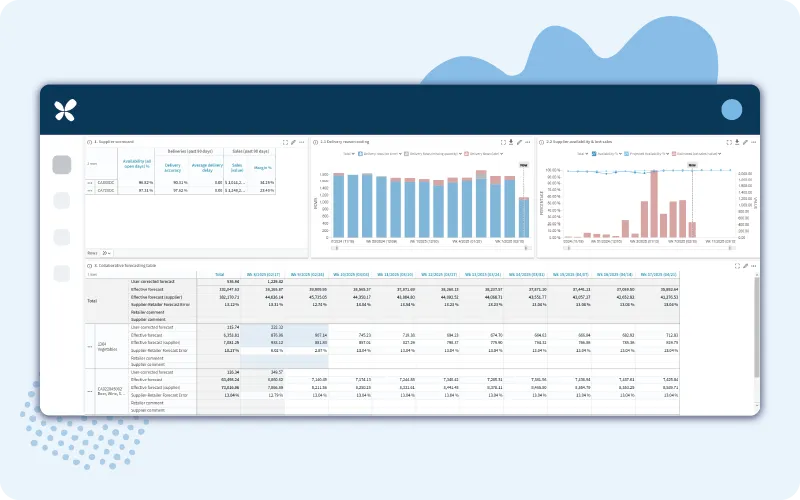800x500 pixels.
Task: Toggle pink series in Delivery reason legend
Action: coord(476,154)
